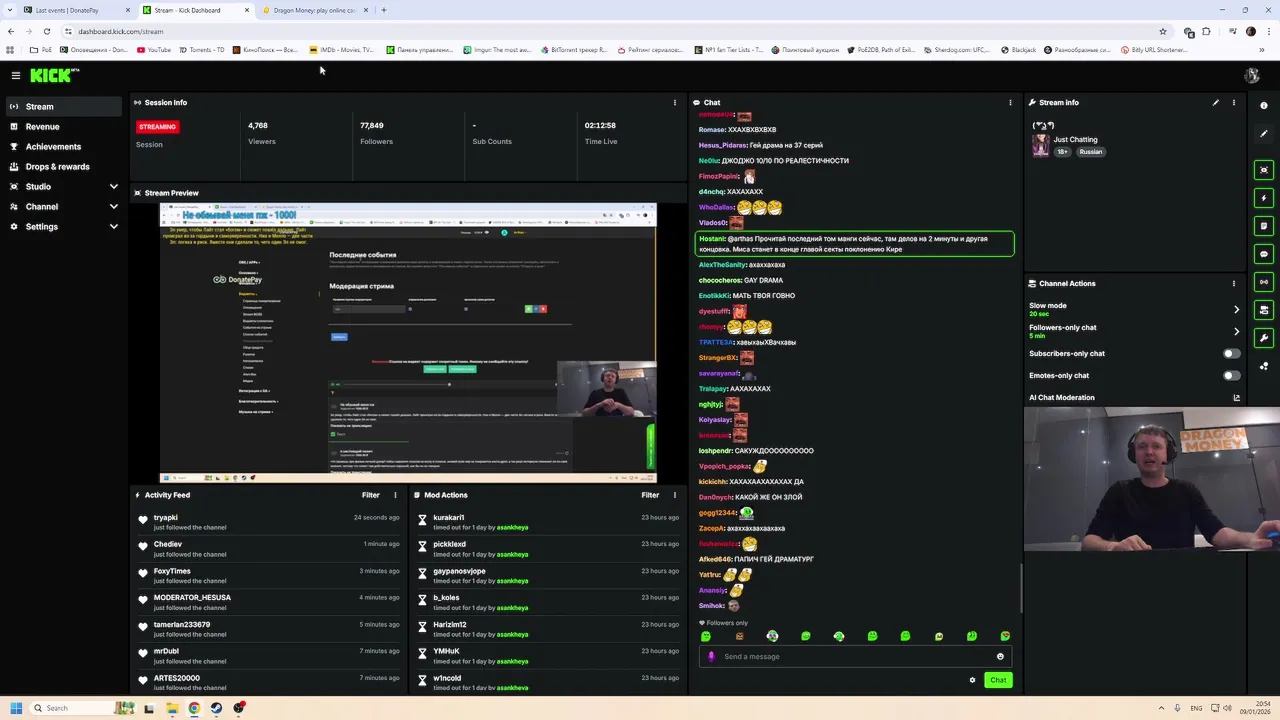1280x720 pixels.
Task: Click the stream preview video thumbnail
Action: point(408,343)
